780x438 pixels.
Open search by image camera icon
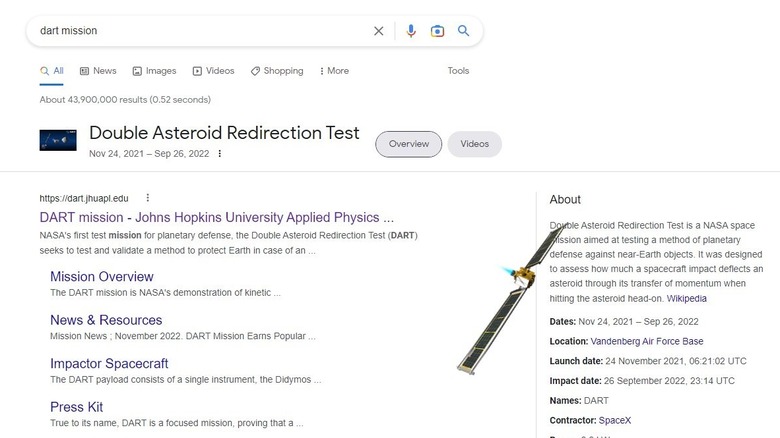437,31
